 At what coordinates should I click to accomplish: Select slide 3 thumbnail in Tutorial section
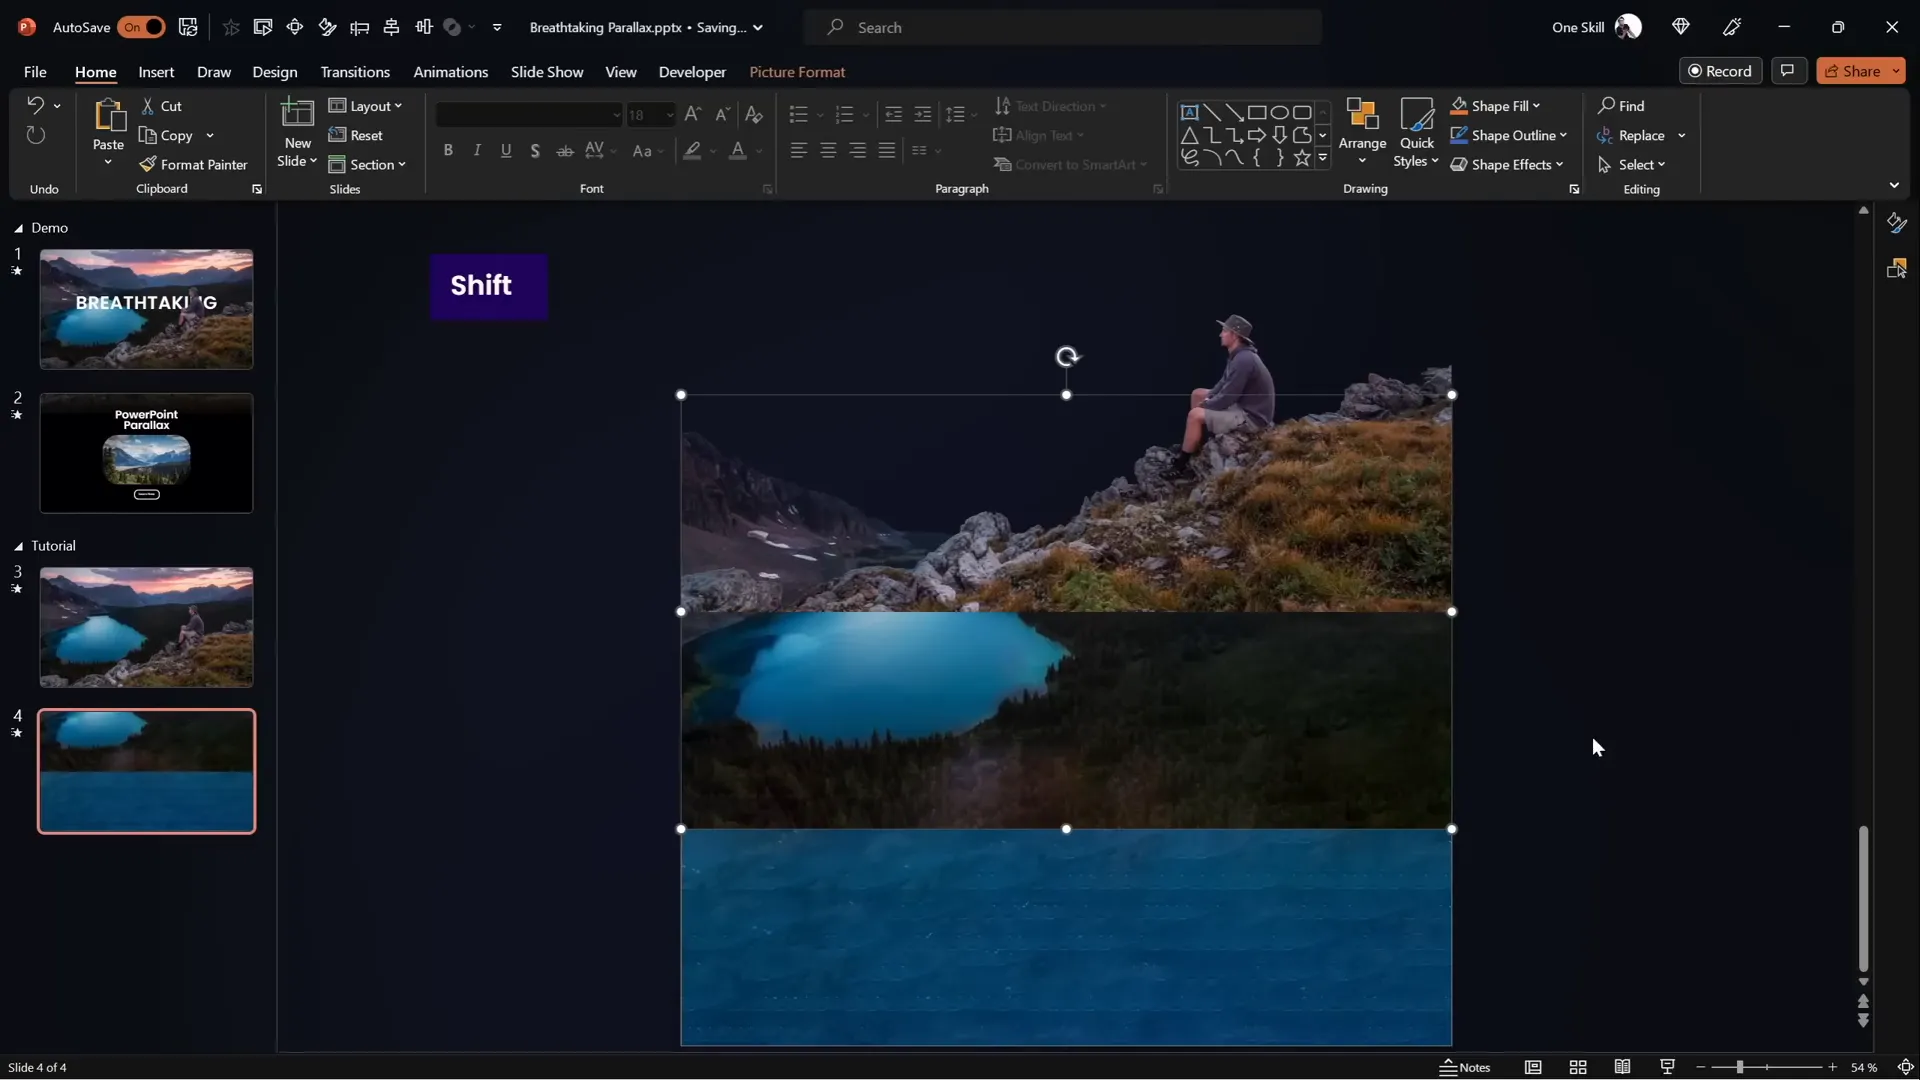[x=145, y=626]
